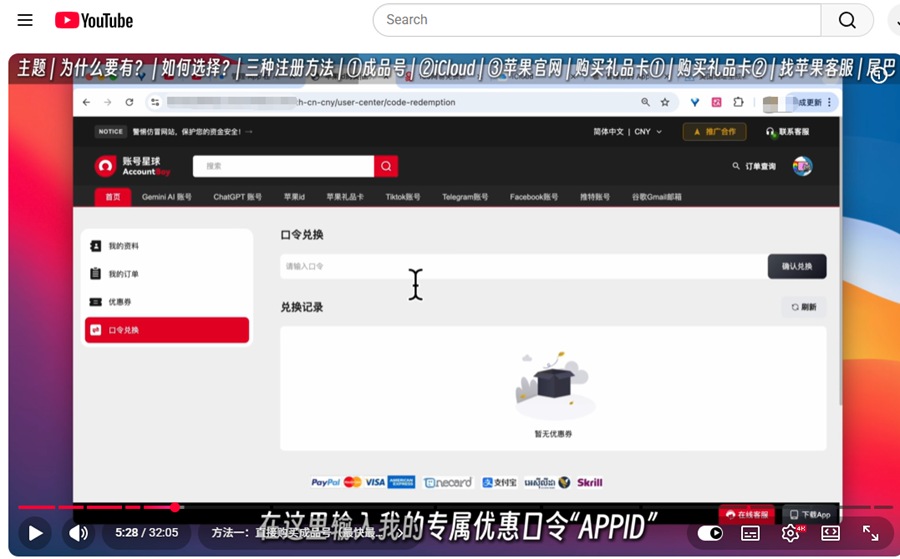Select the Telegram账号 tab
Image resolution: width=900 pixels, height=559 pixels.
(x=465, y=197)
